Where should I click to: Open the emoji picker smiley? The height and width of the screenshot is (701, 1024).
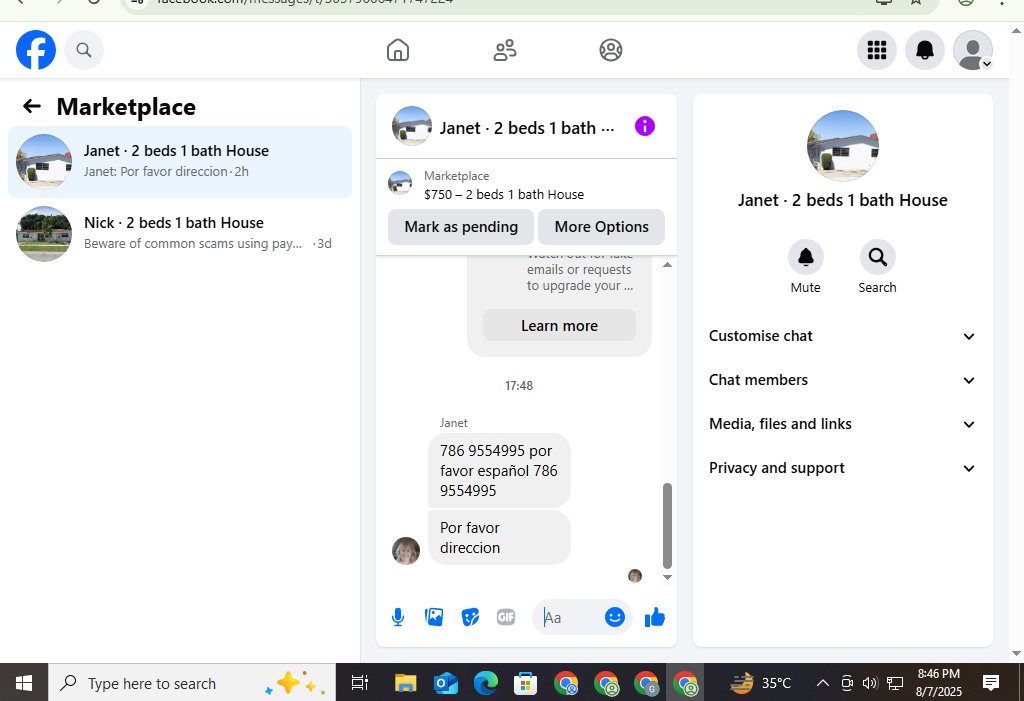tap(615, 617)
